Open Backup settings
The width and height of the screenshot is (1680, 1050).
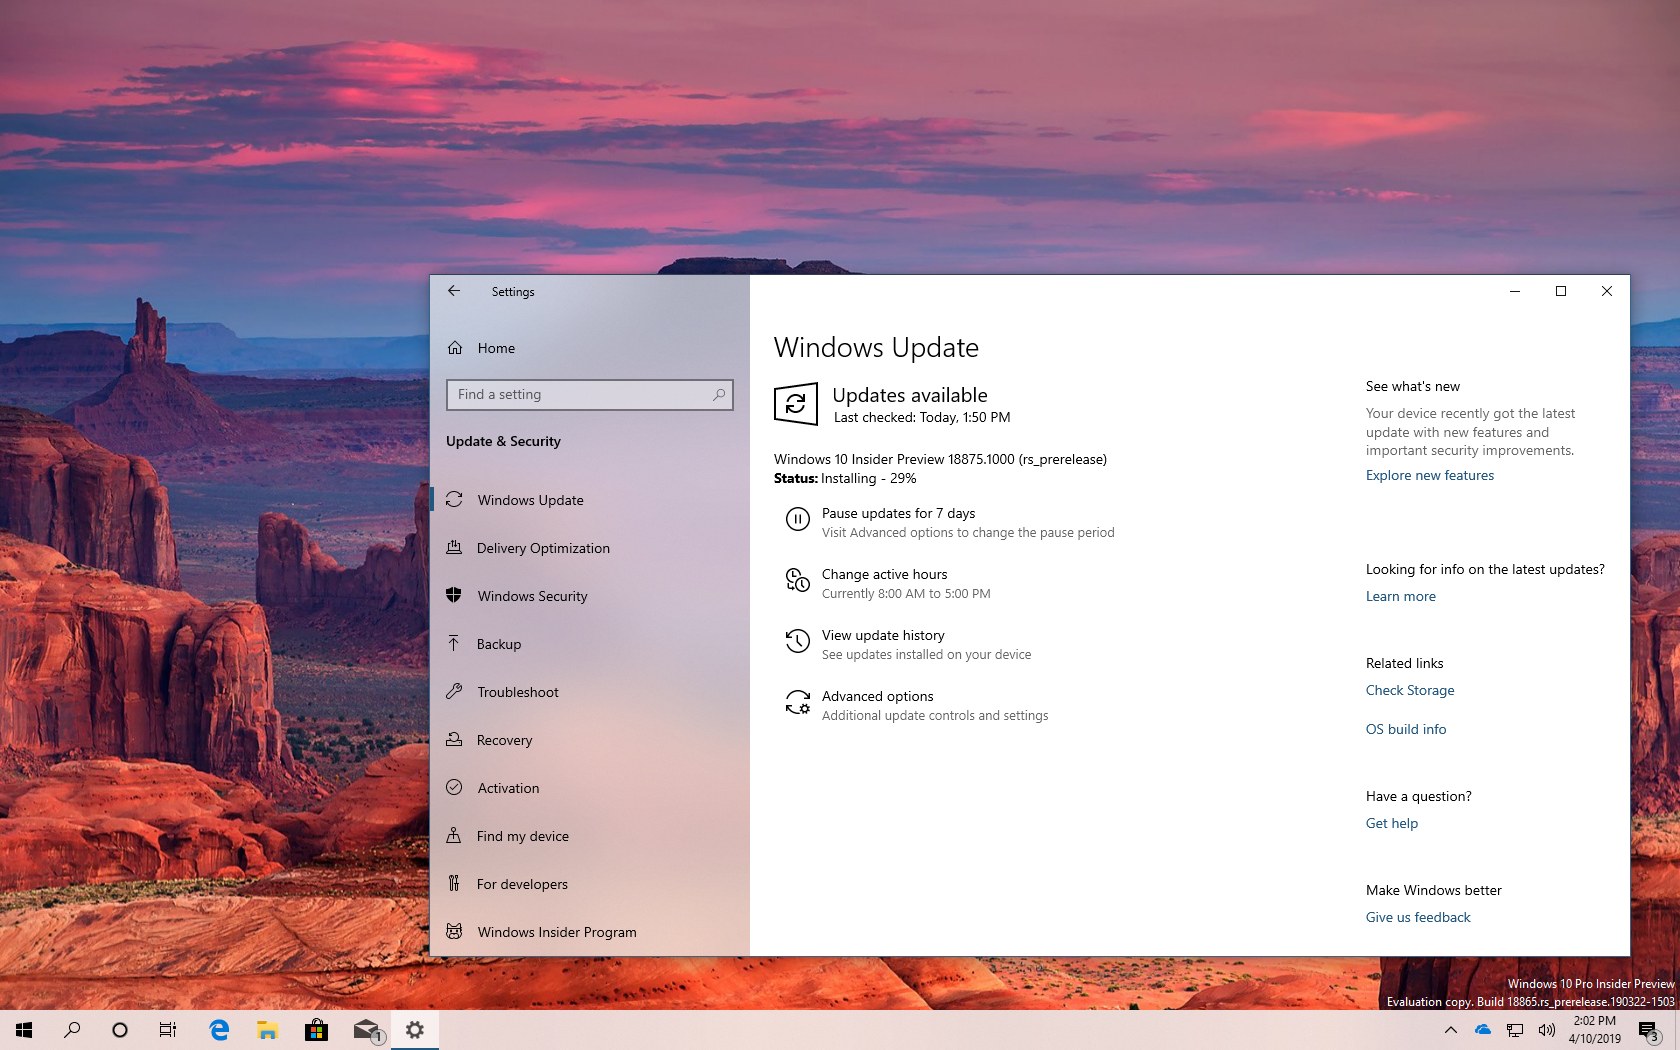pyautogui.click(x=499, y=644)
